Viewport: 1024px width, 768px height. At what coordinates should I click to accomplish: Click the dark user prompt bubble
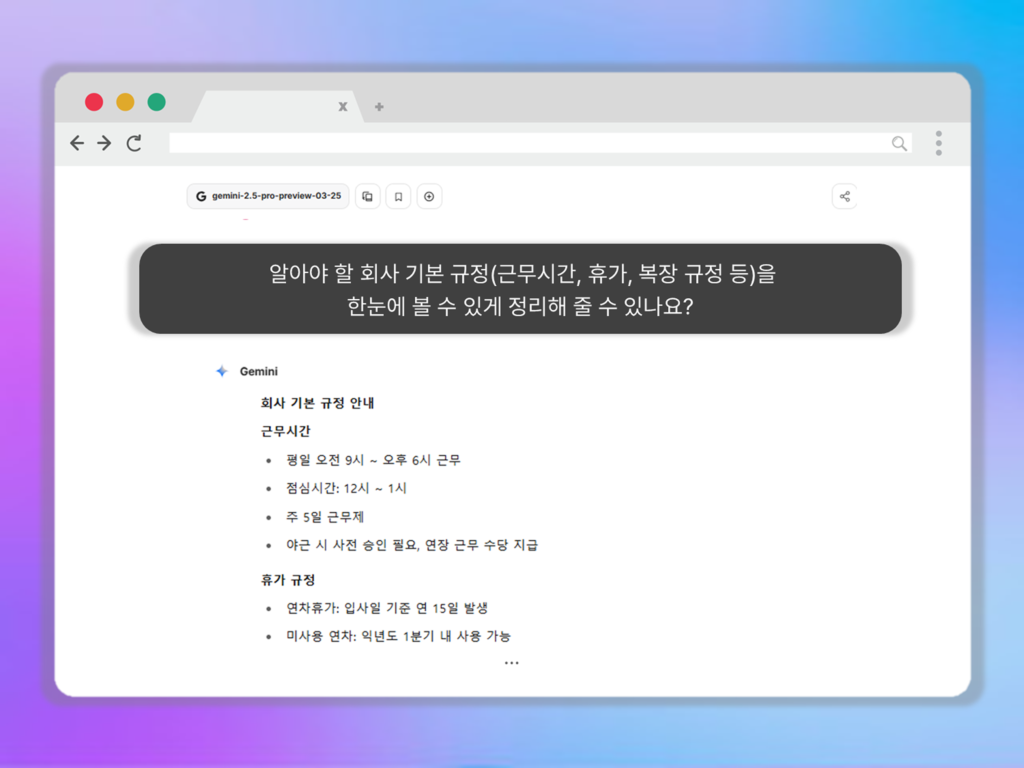tap(520, 289)
